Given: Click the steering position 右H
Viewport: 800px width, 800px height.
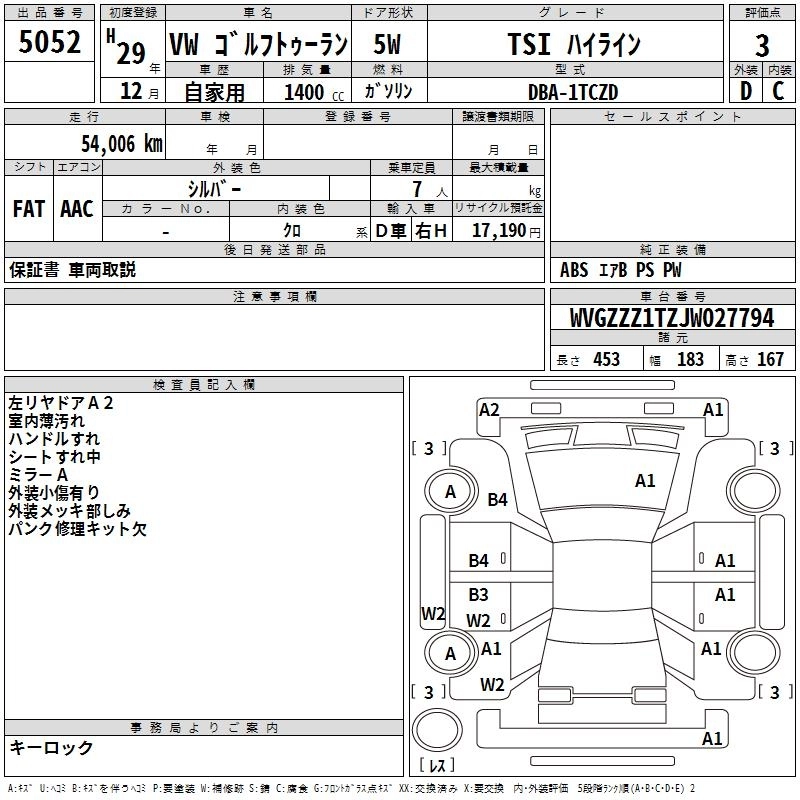Looking at the screenshot, I should (x=431, y=231).
